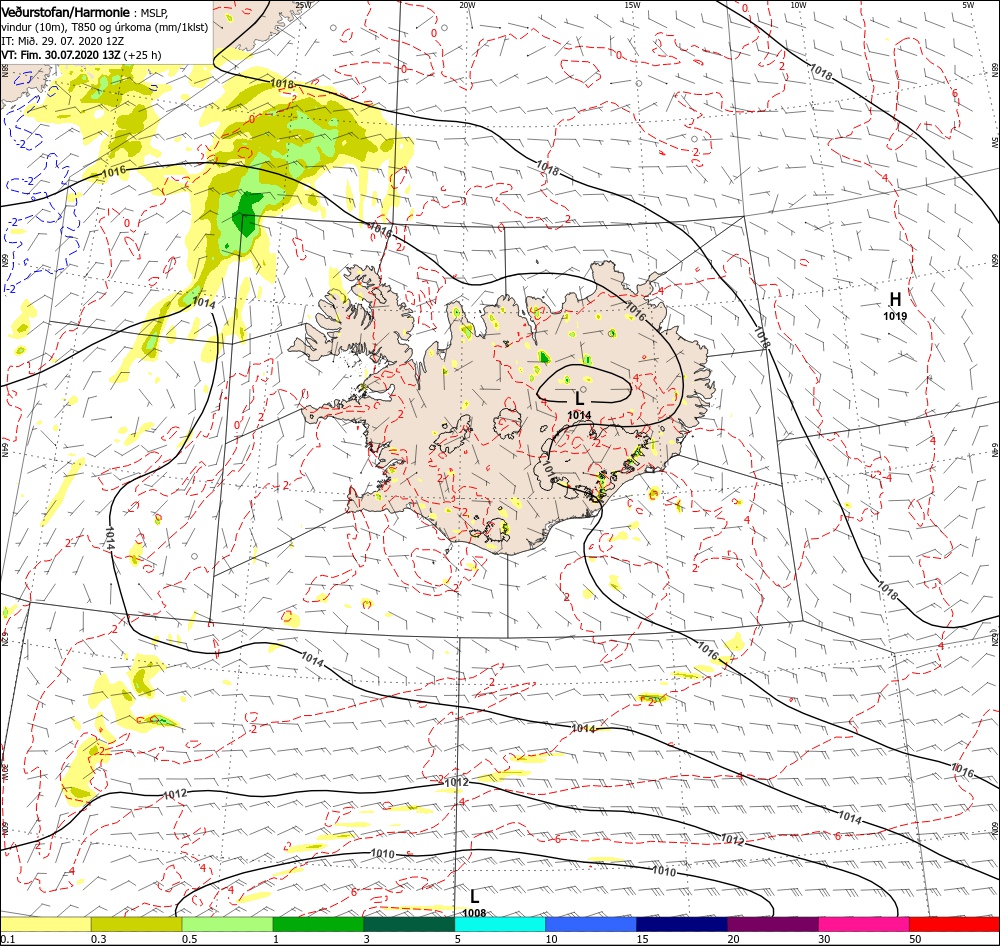
Task: Pick the cyan 5 mm legend swatch
Action: (500, 924)
